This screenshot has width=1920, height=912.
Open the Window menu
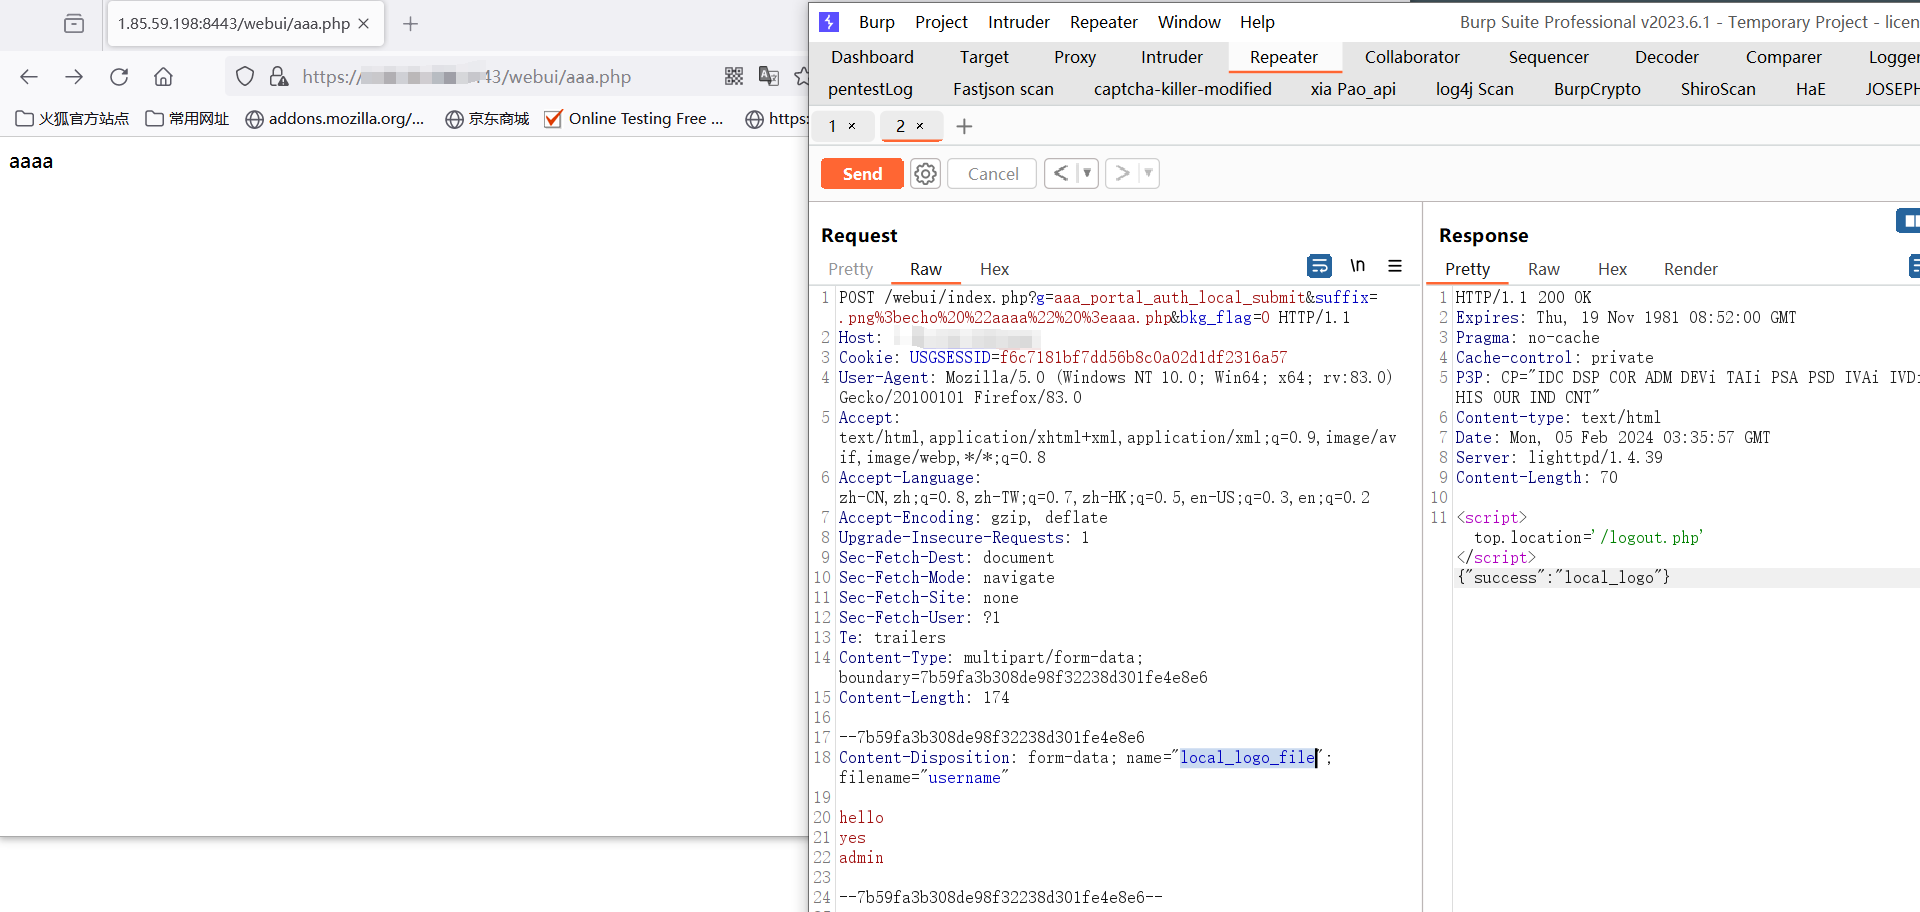(x=1189, y=22)
